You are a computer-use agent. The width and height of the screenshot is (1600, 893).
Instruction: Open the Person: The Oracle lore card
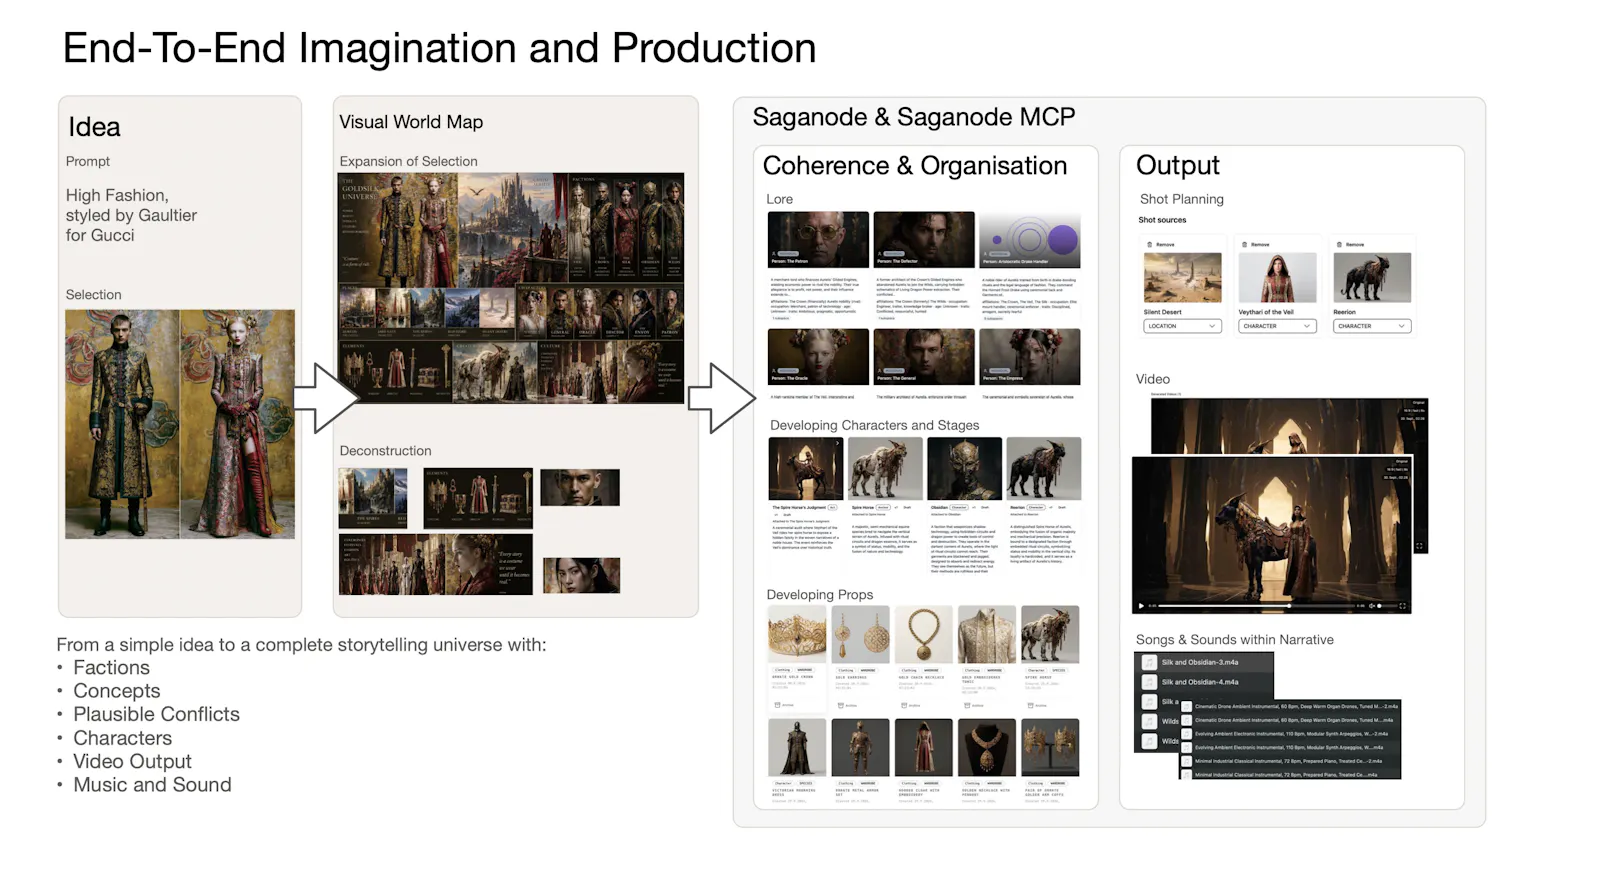818,356
